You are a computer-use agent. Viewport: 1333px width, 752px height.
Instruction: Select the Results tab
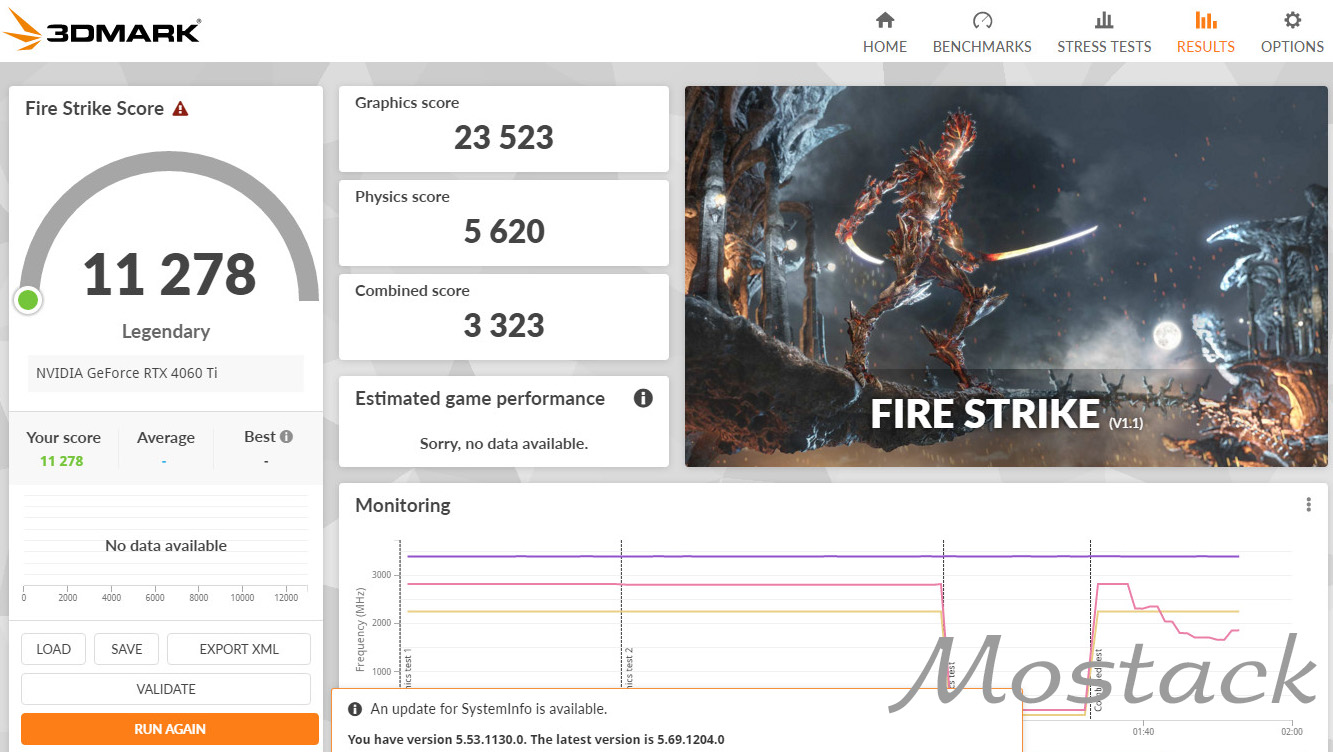point(1206,33)
